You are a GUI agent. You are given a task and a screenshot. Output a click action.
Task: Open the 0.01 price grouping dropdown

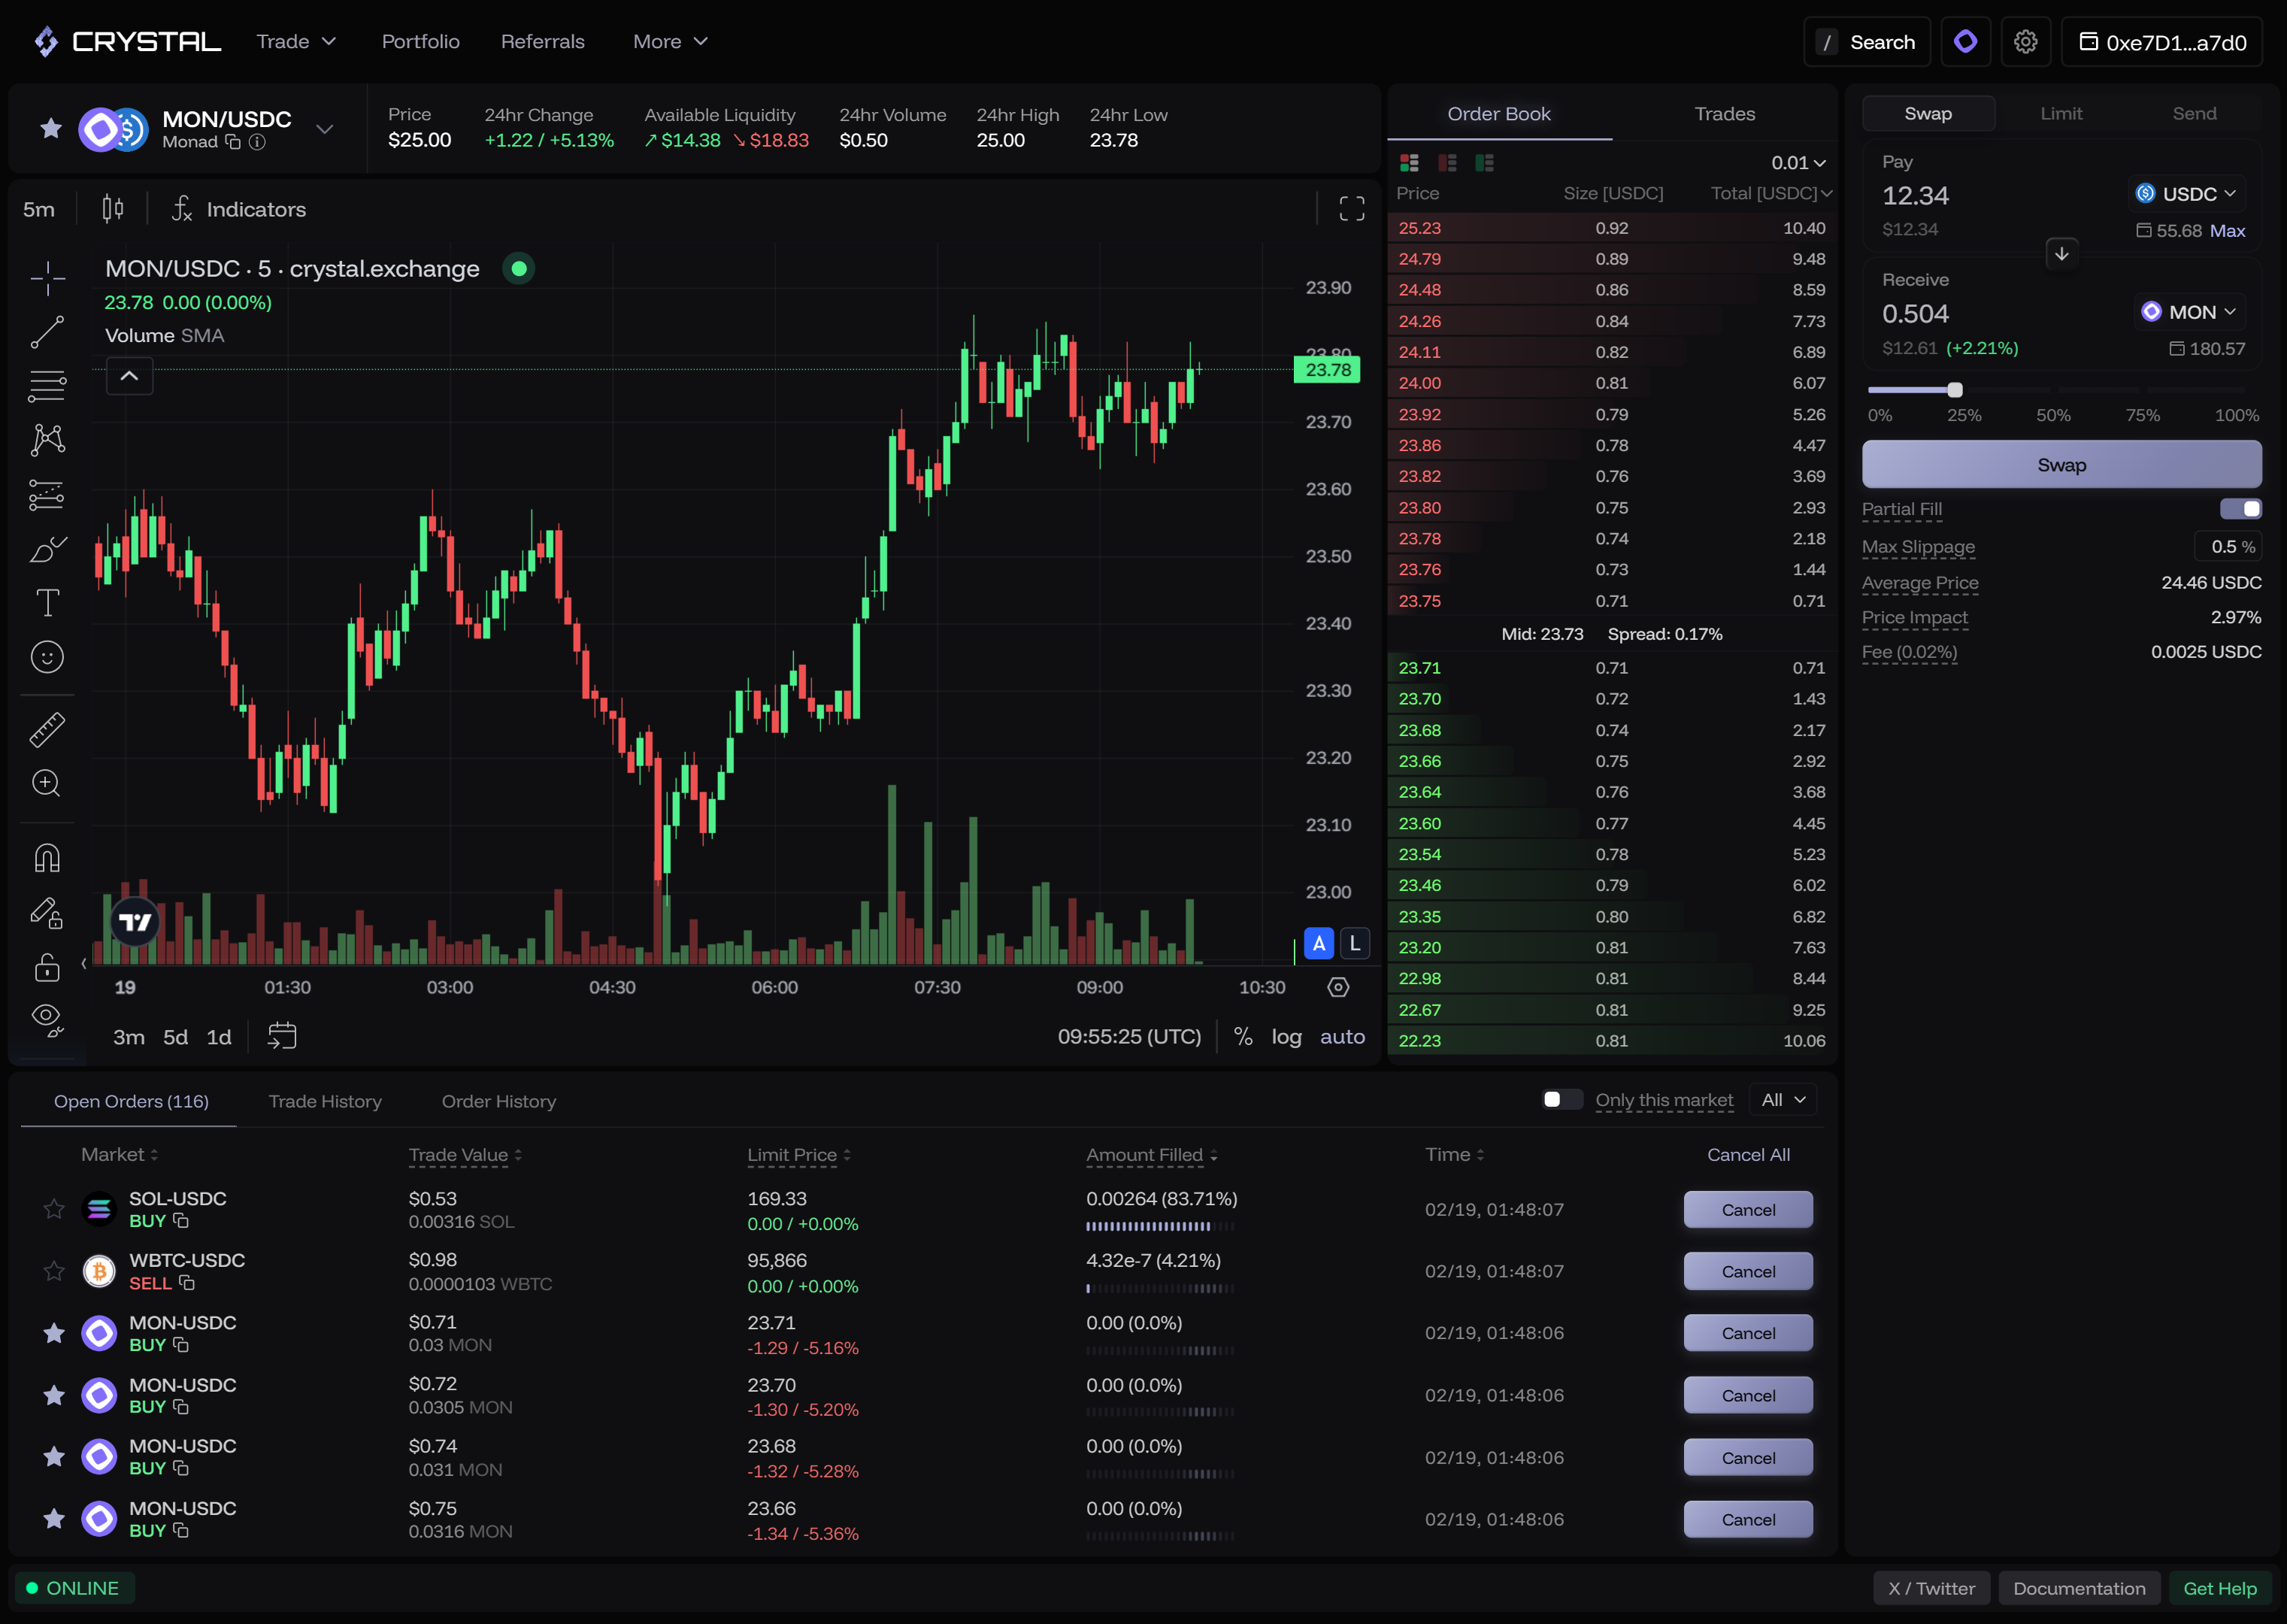click(1798, 162)
